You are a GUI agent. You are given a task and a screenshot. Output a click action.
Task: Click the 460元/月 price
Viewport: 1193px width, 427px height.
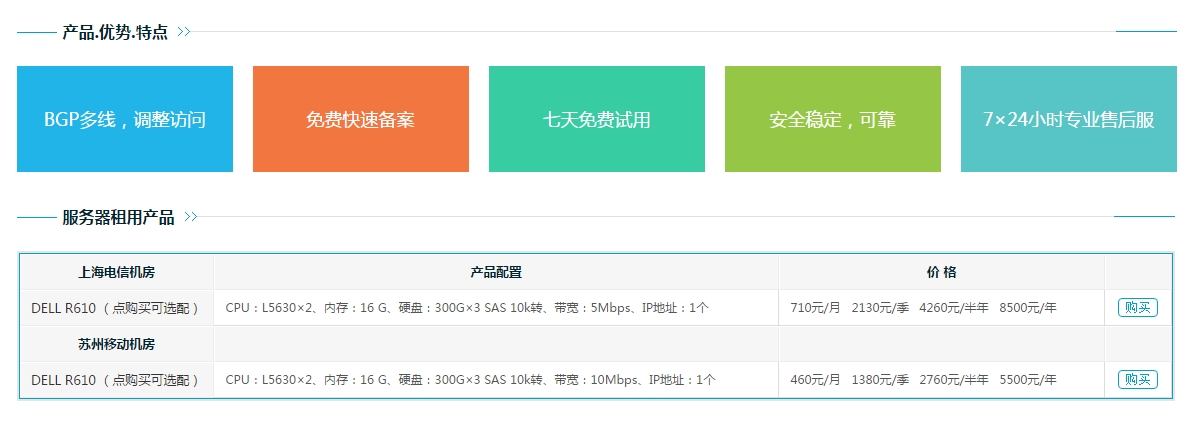point(816,380)
